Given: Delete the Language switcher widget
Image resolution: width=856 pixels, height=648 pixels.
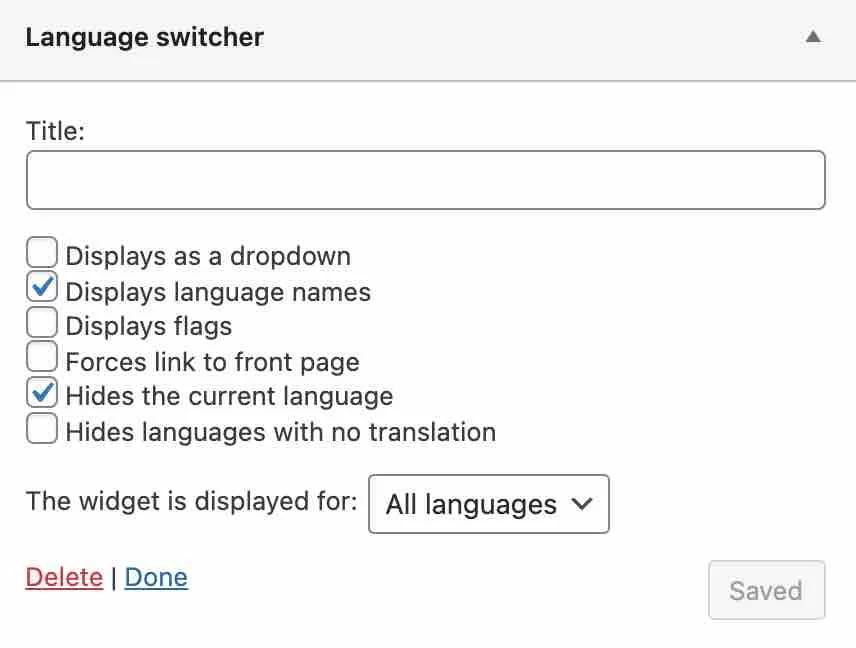Looking at the screenshot, I should [x=64, y=577].
